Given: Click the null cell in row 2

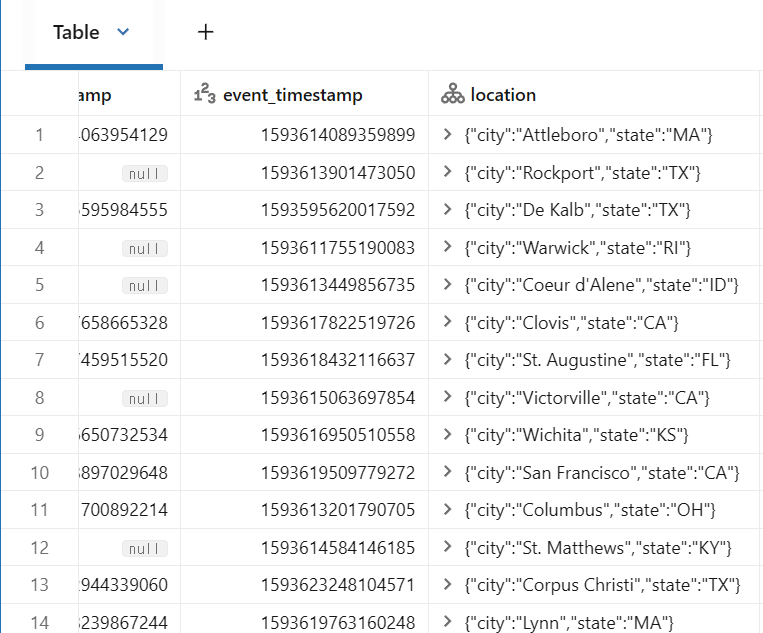Looking at the screenshot, I should pos(145,173).
